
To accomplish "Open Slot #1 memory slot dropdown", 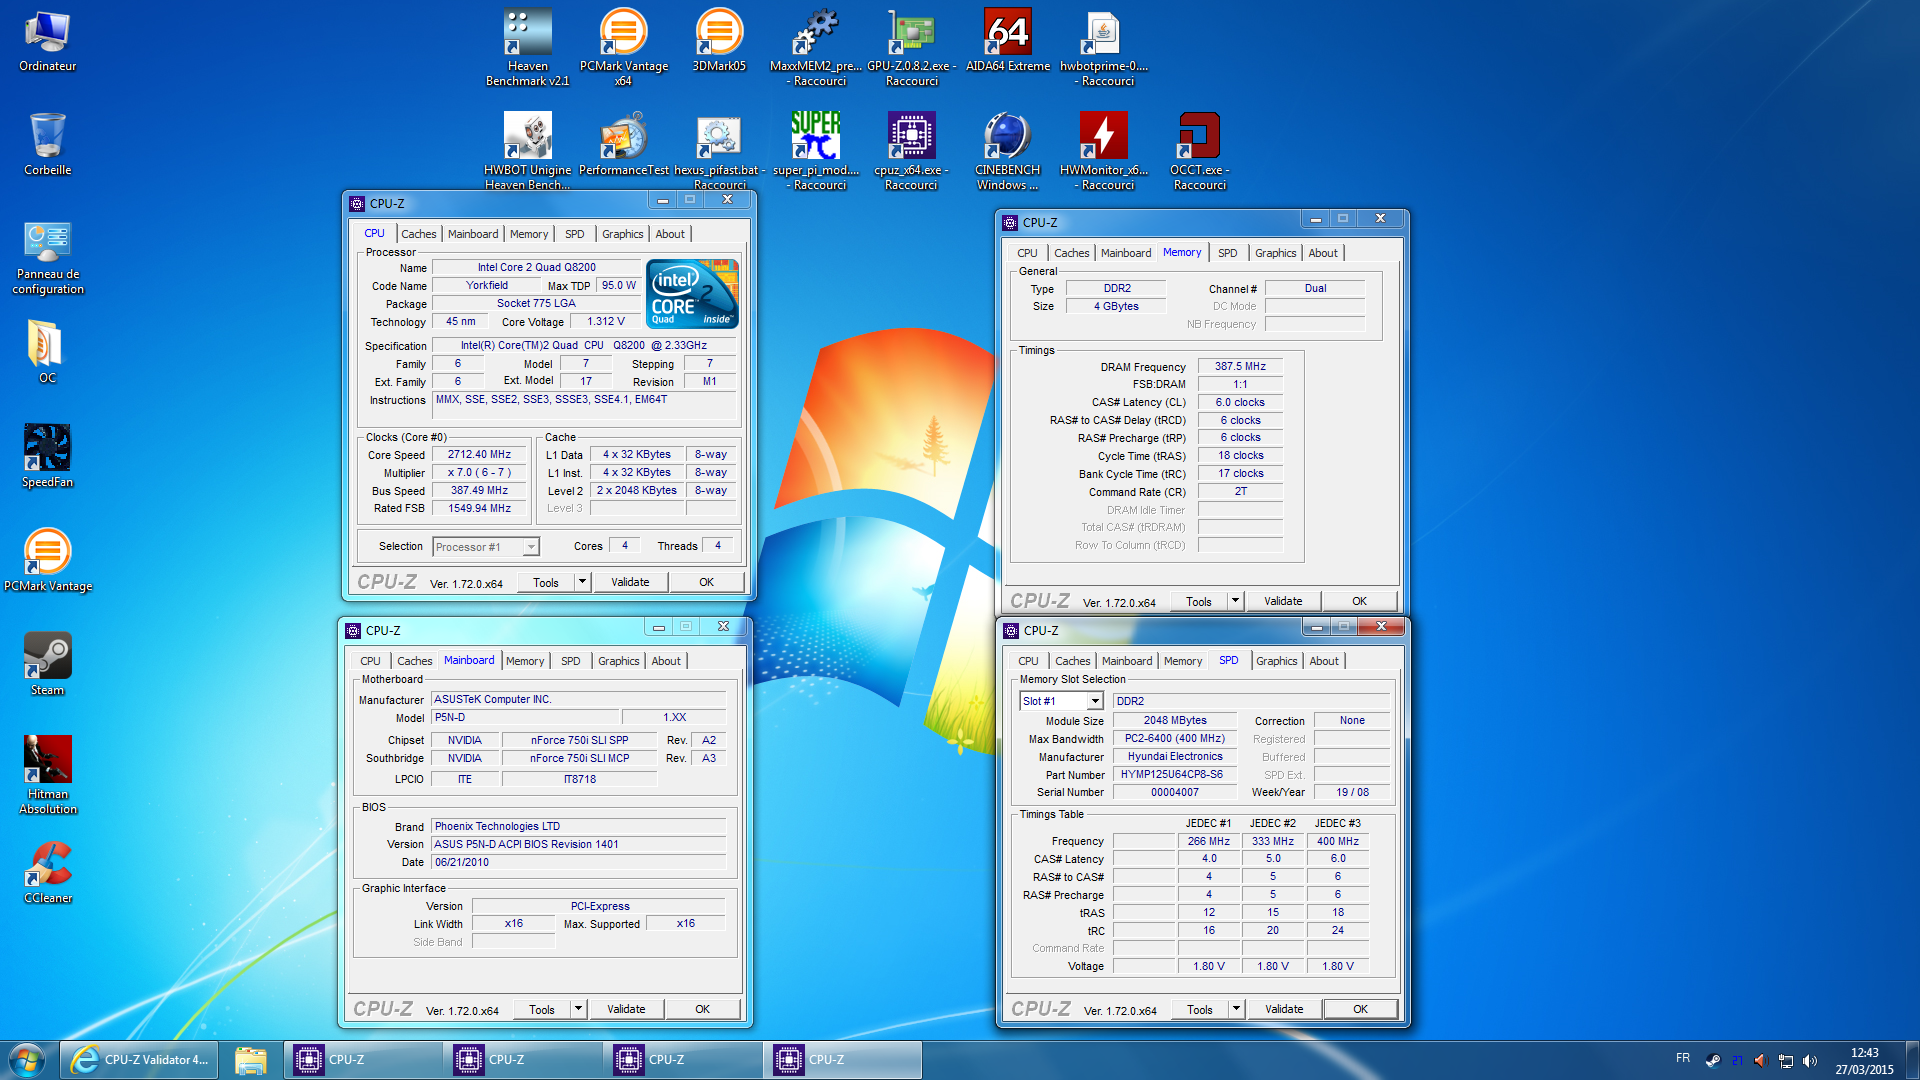I will [1061, 701].
